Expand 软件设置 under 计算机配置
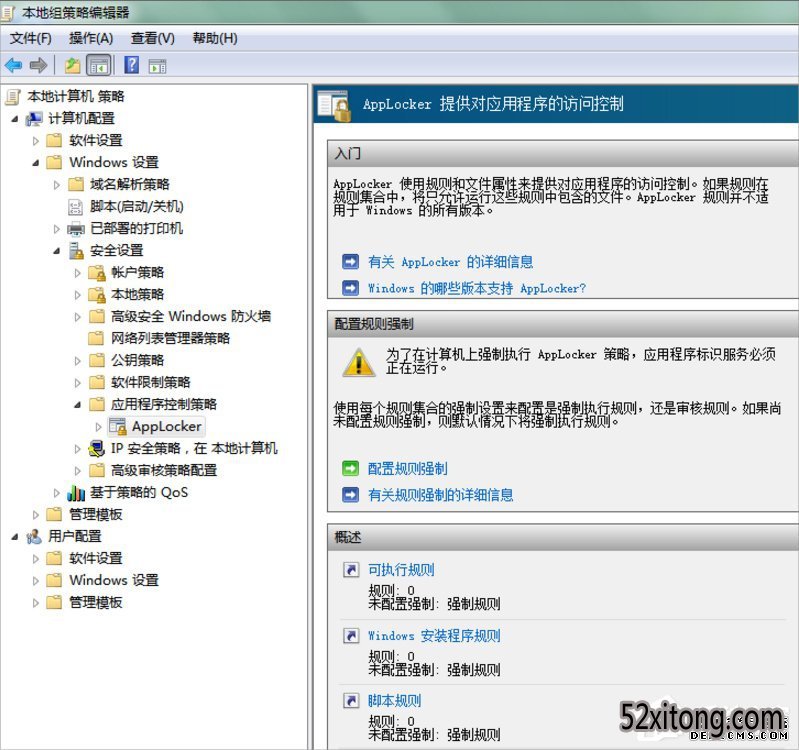799x750 pixels. pyautogui.click(x=36, y=141)
